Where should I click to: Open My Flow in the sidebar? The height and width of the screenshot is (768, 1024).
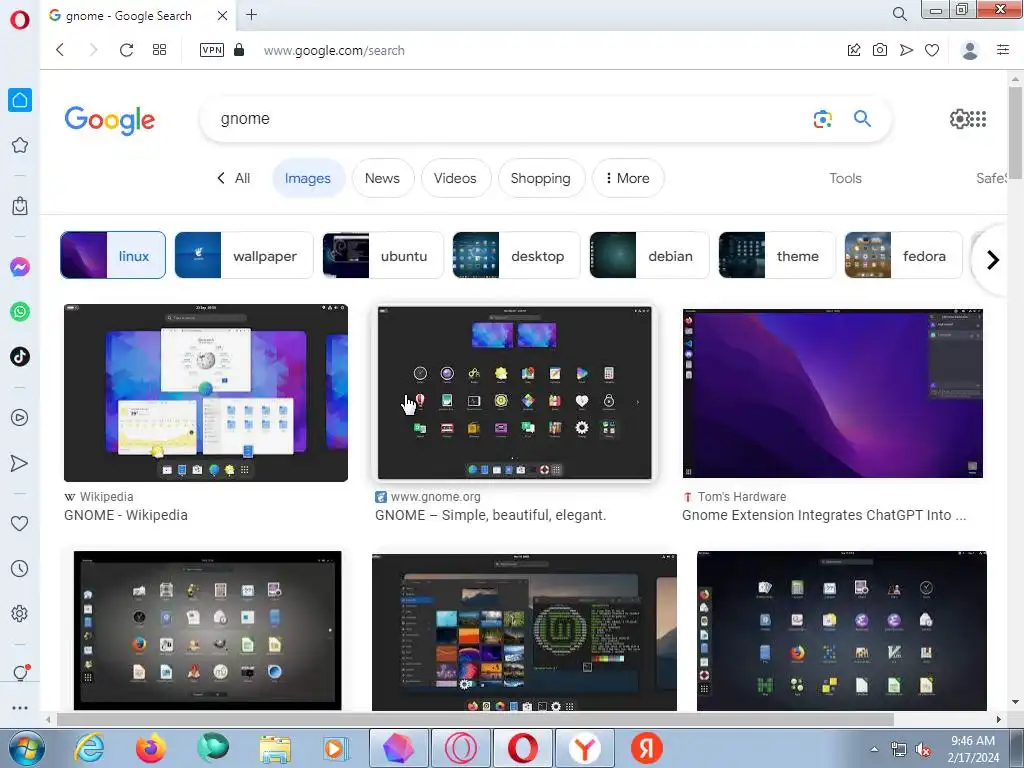click(20, 463)
